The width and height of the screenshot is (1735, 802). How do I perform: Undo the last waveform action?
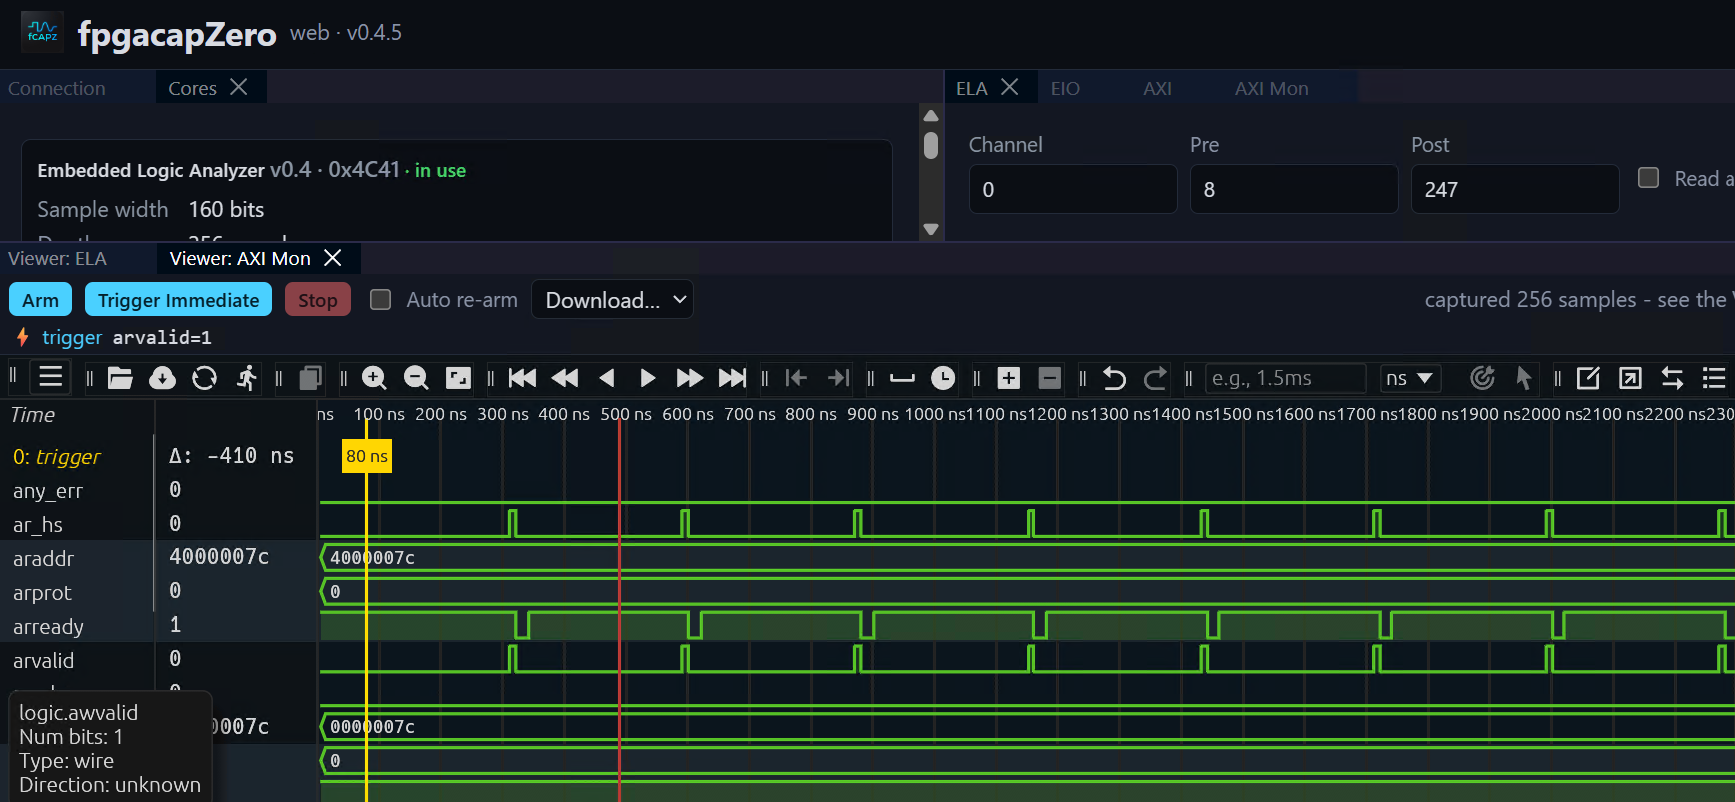tap(1114, 378)
